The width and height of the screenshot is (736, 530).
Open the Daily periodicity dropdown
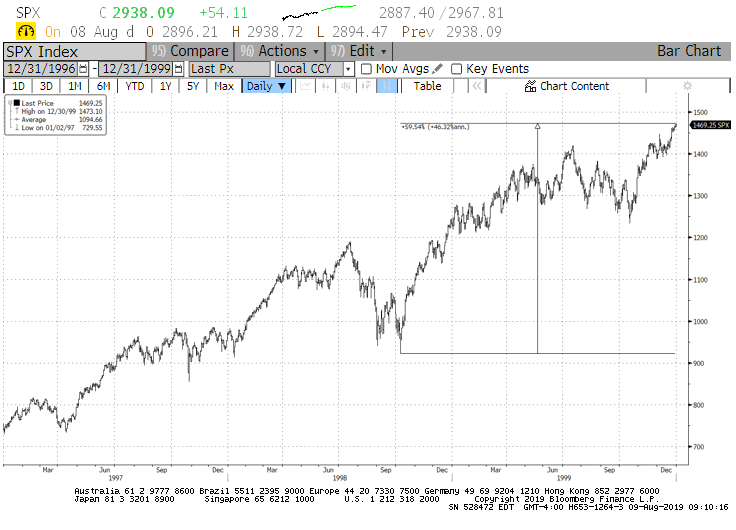pos(267,86)
